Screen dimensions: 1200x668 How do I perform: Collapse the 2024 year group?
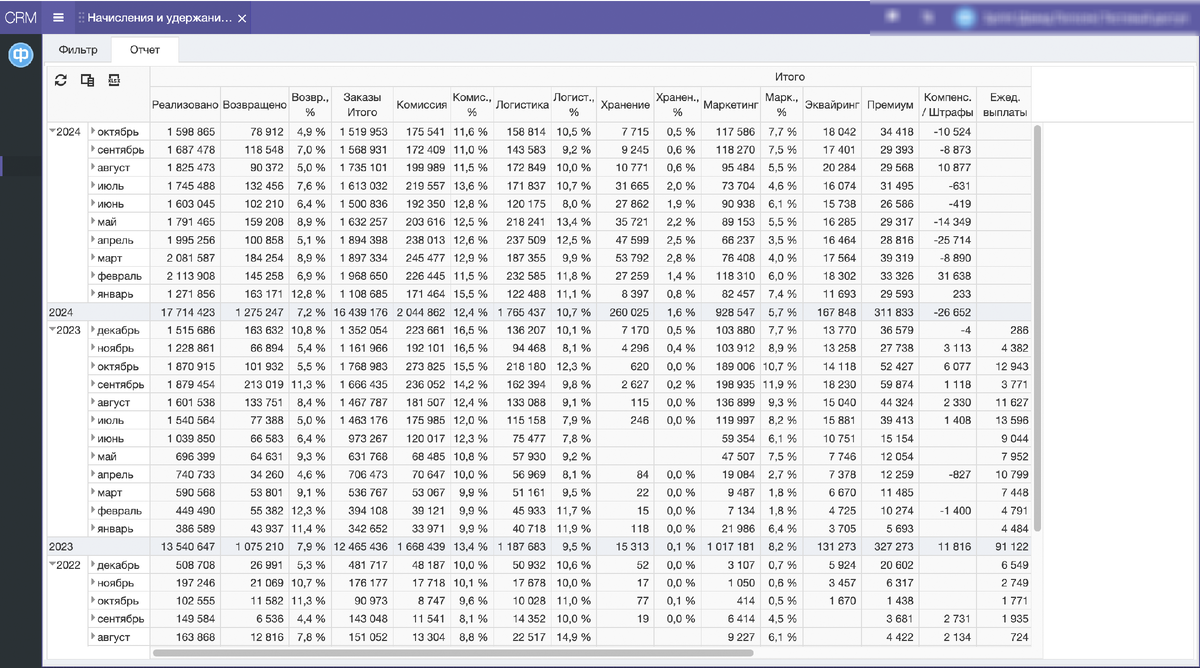tap(53, 131)
